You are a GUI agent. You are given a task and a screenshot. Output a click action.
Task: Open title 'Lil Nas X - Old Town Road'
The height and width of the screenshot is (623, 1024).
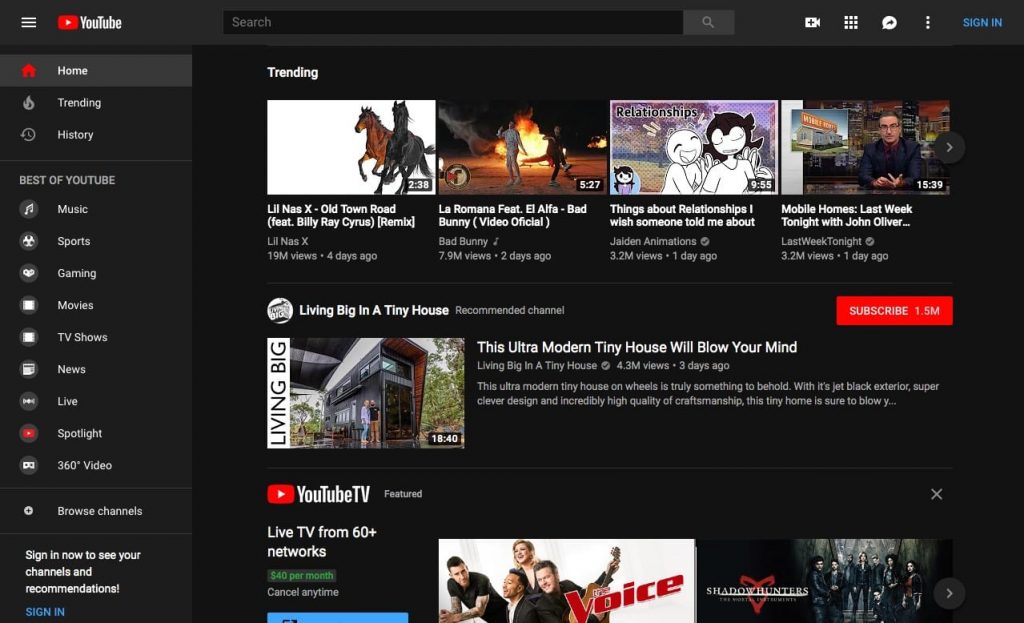click(341, 216)
